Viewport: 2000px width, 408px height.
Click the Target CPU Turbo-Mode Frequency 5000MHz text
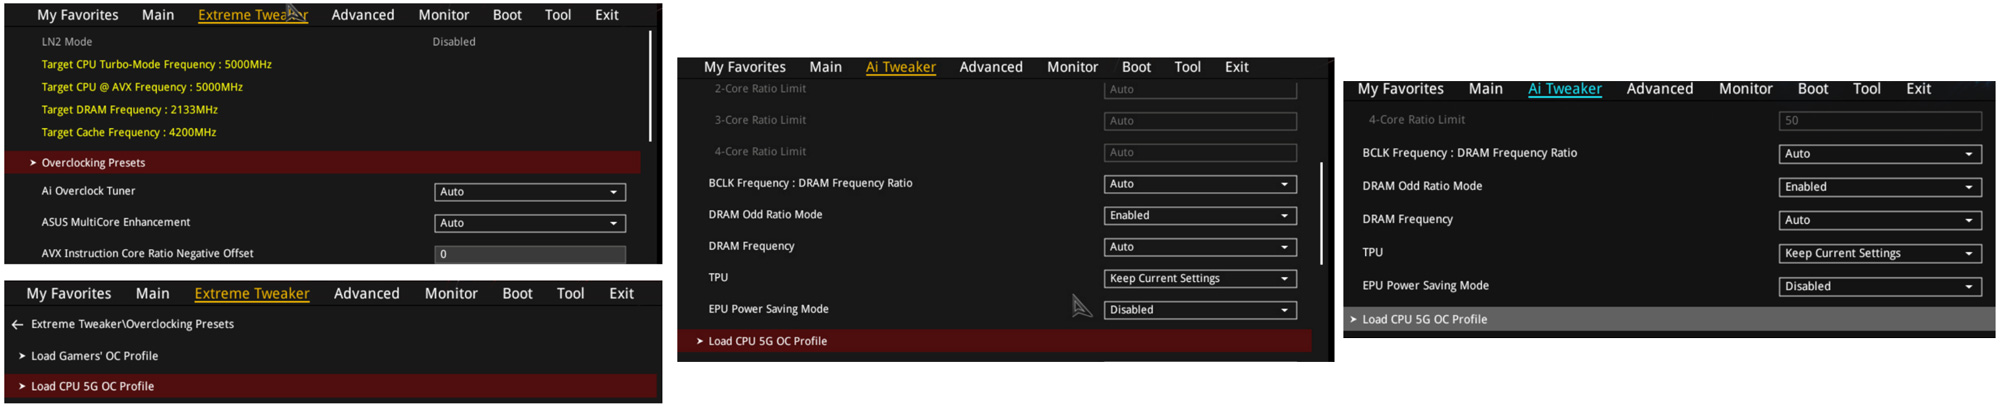[157, 64]
